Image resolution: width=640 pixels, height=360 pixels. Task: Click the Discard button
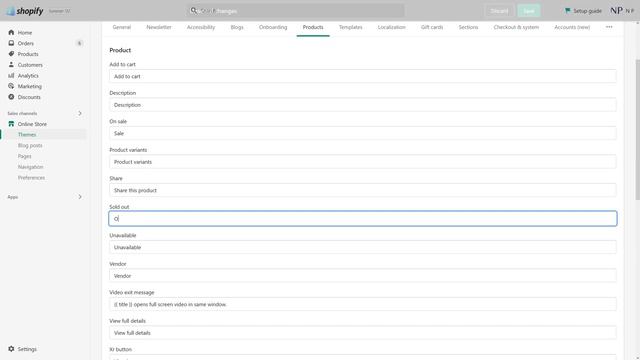[499, 11]
